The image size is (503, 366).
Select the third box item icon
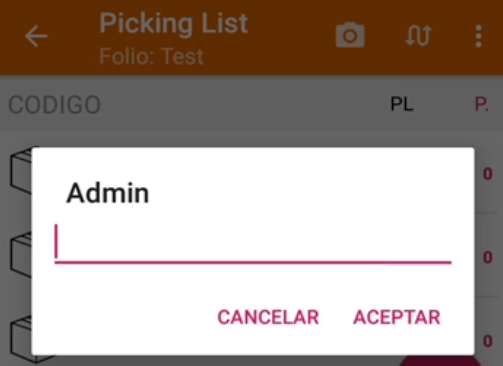(21, 338)
